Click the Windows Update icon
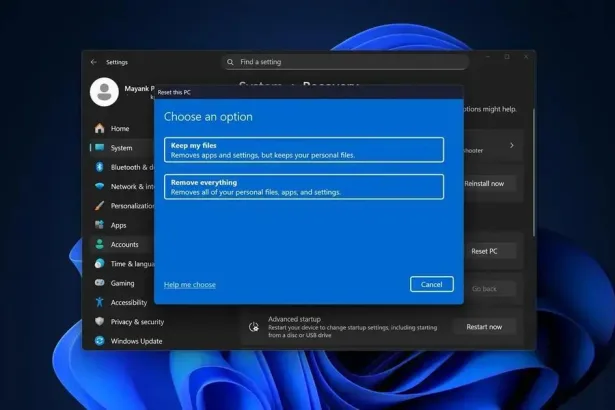The image size is (615, 410). (x=99, y=341)
